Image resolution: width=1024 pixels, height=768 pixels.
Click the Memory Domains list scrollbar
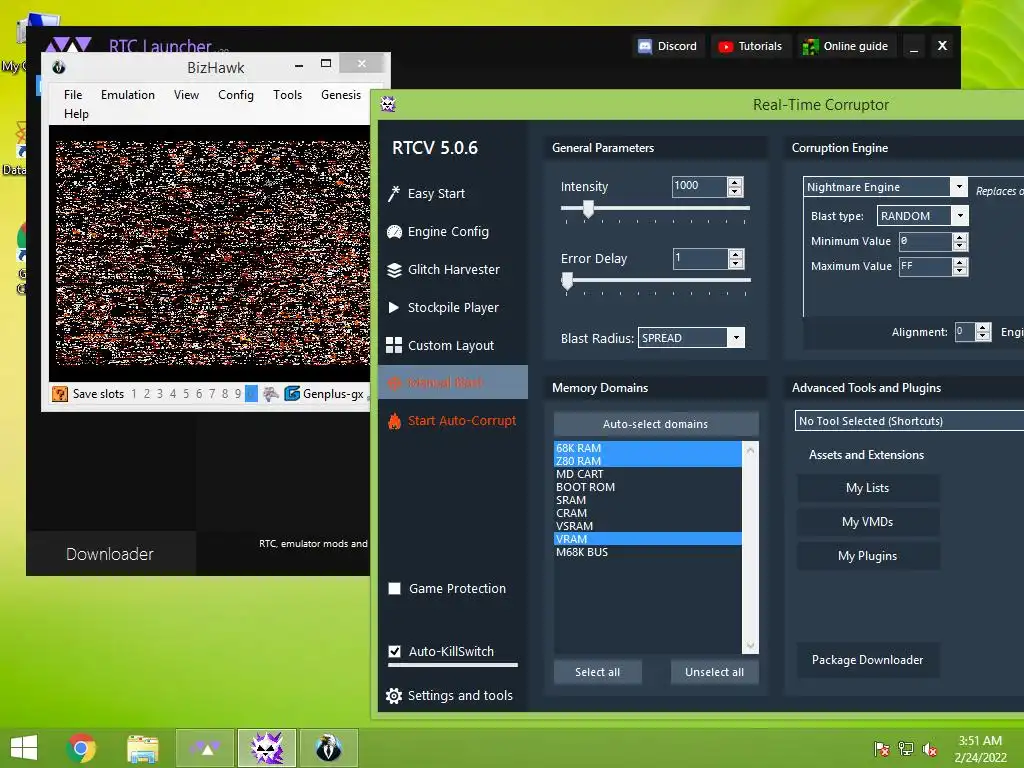point(750,547)
